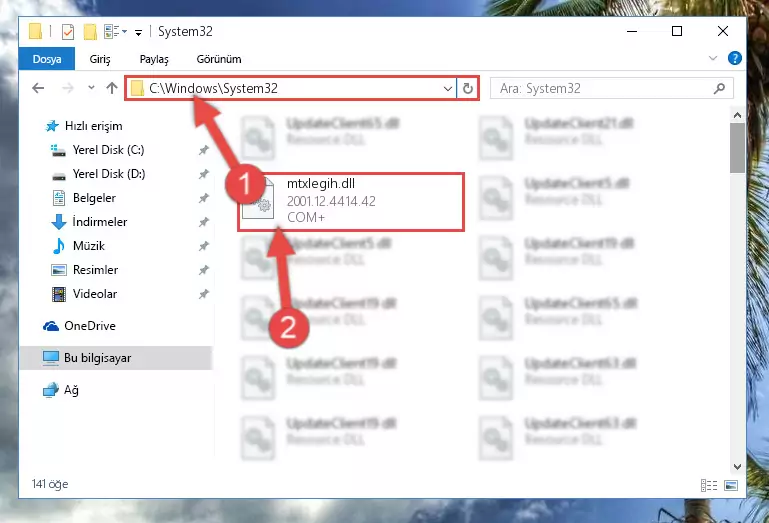
Task: Open the Görünüm ribbon tab
Action: pos(219,59)
